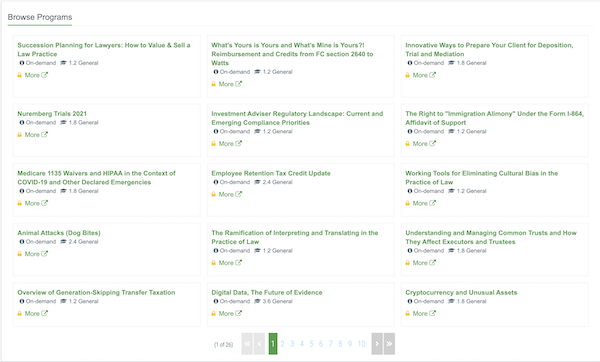The width and height of the screenshot is (600, 362).
Task: Click the lock icon under Cryptocurrency and Unusual Assets
Action: pos(408,313)
